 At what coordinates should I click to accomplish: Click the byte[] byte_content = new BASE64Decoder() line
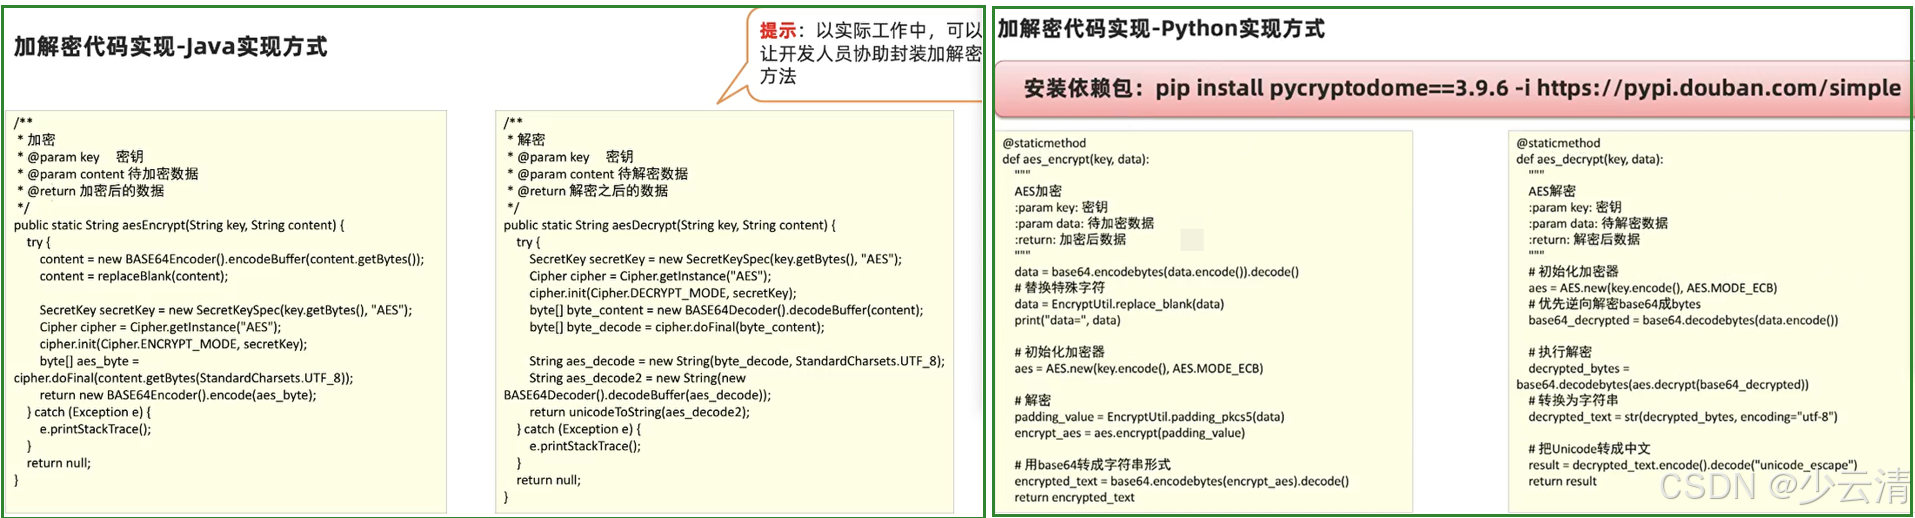tap(726, 310)
